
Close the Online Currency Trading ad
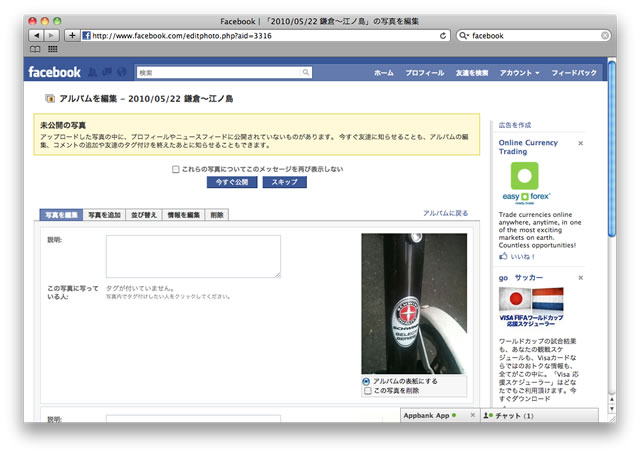point(580,143)
